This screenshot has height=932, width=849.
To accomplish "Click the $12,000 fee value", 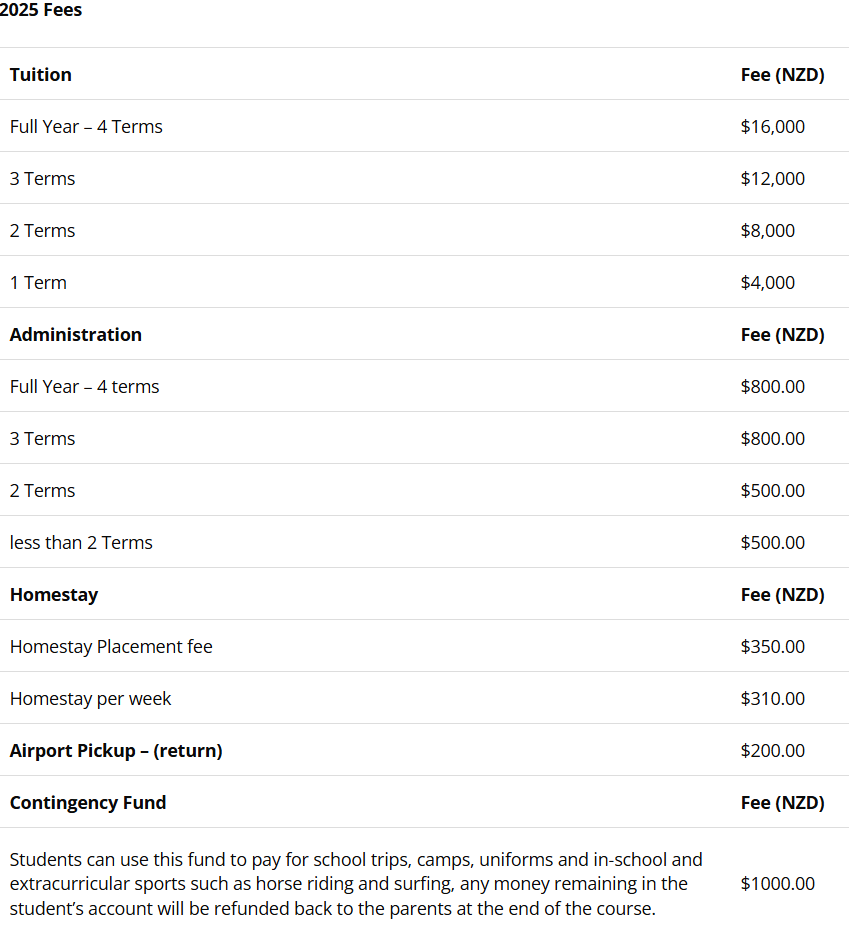I will pyautogui.click(x=772, y=179).
